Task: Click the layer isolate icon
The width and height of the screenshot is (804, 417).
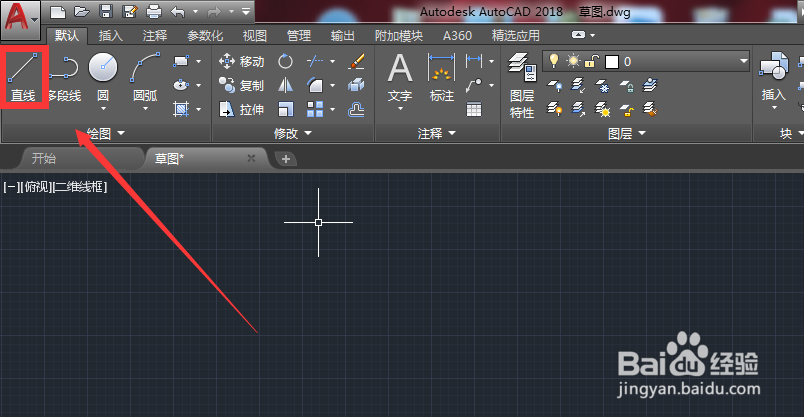Action: pyautogui.click(x=578, y=85)
